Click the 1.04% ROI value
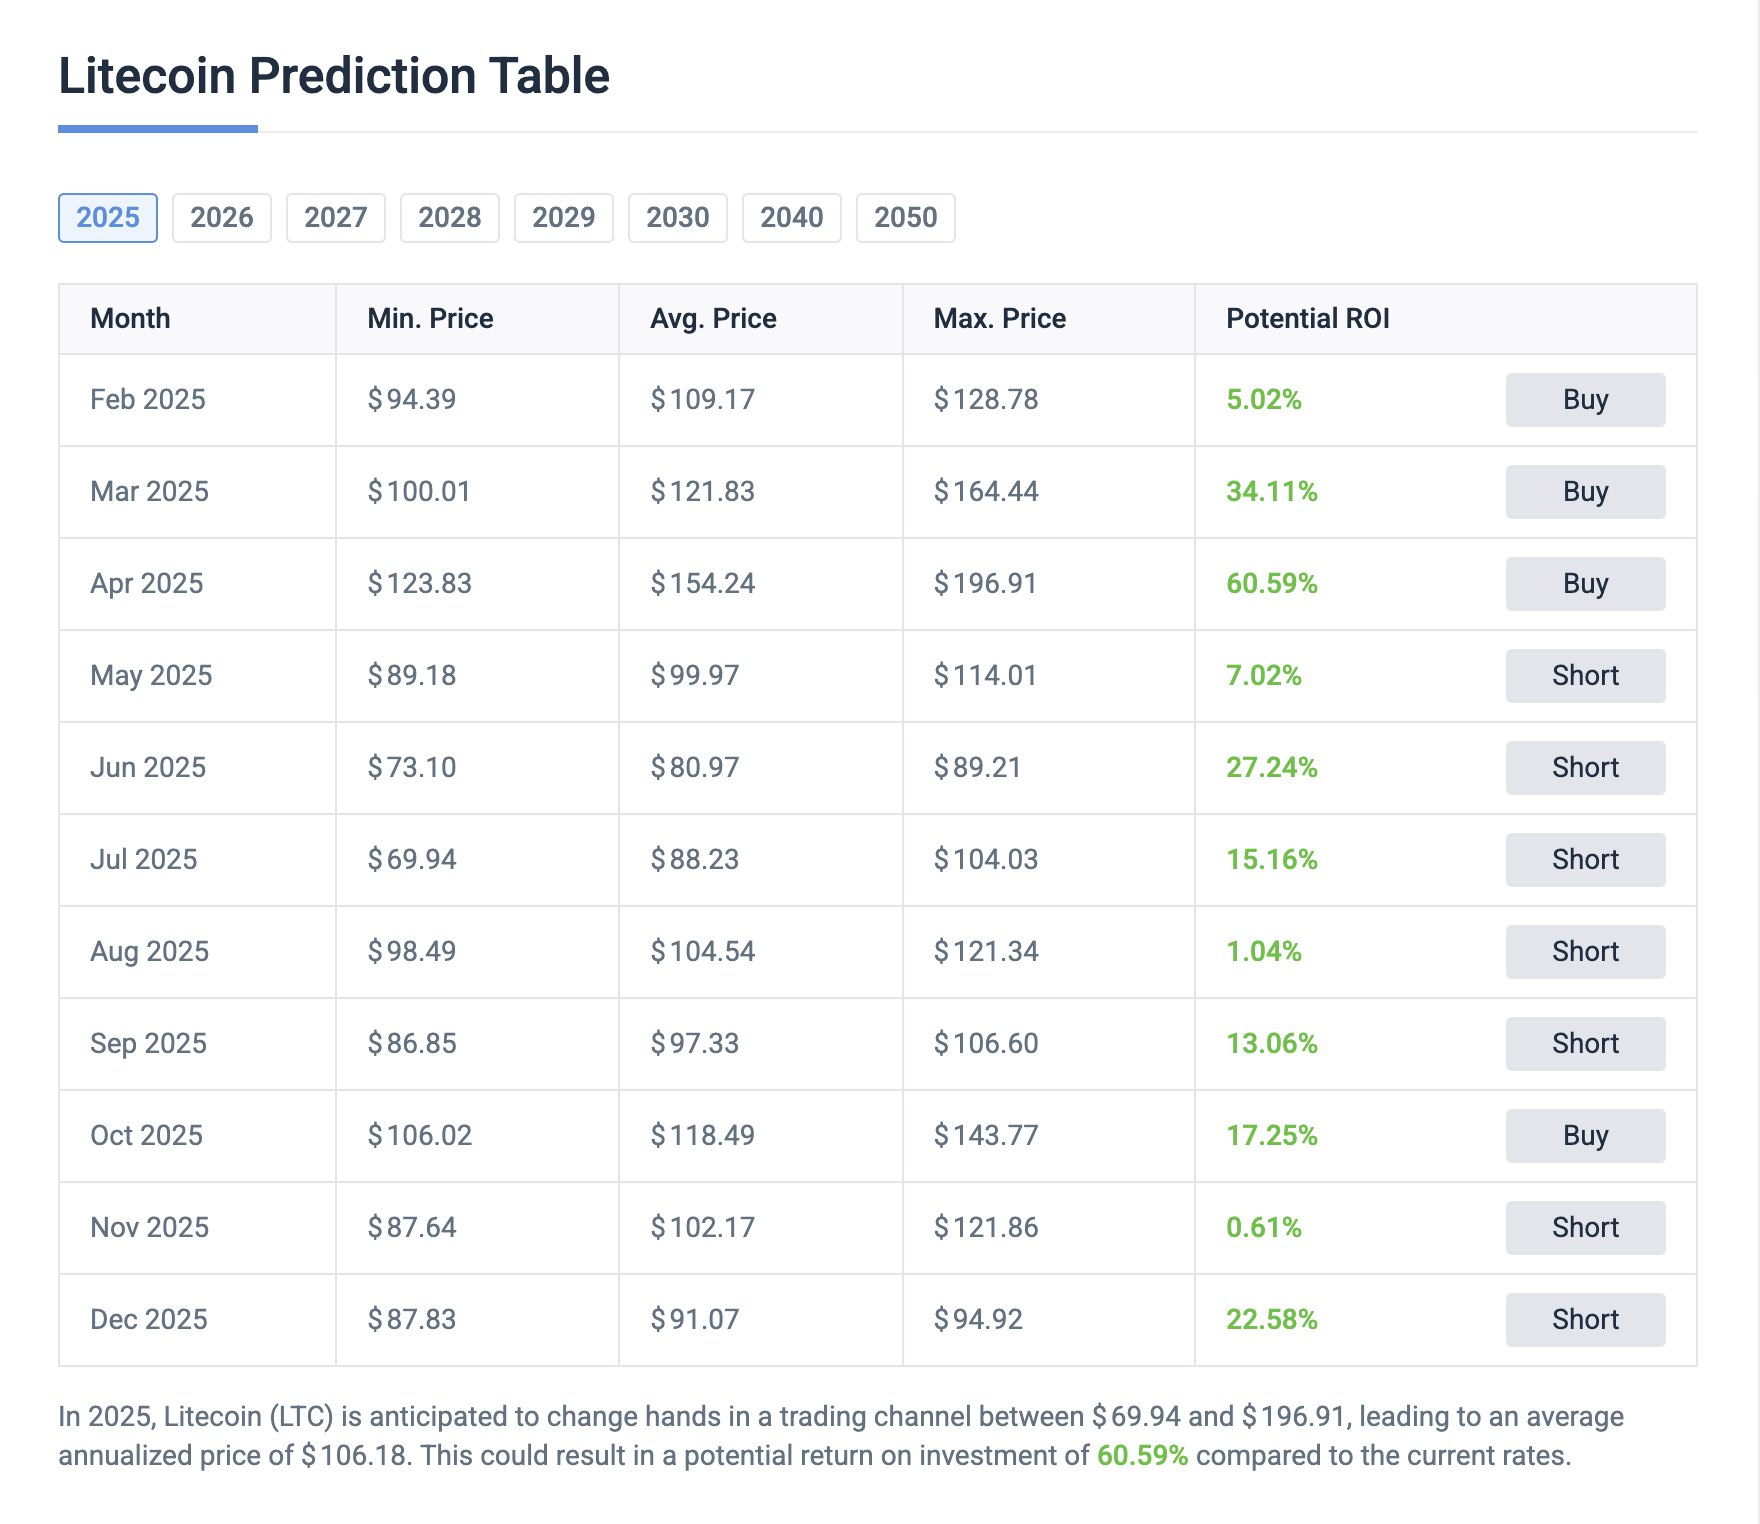The height and width of the screenshot is (1524, 1760). [1264, 952]
